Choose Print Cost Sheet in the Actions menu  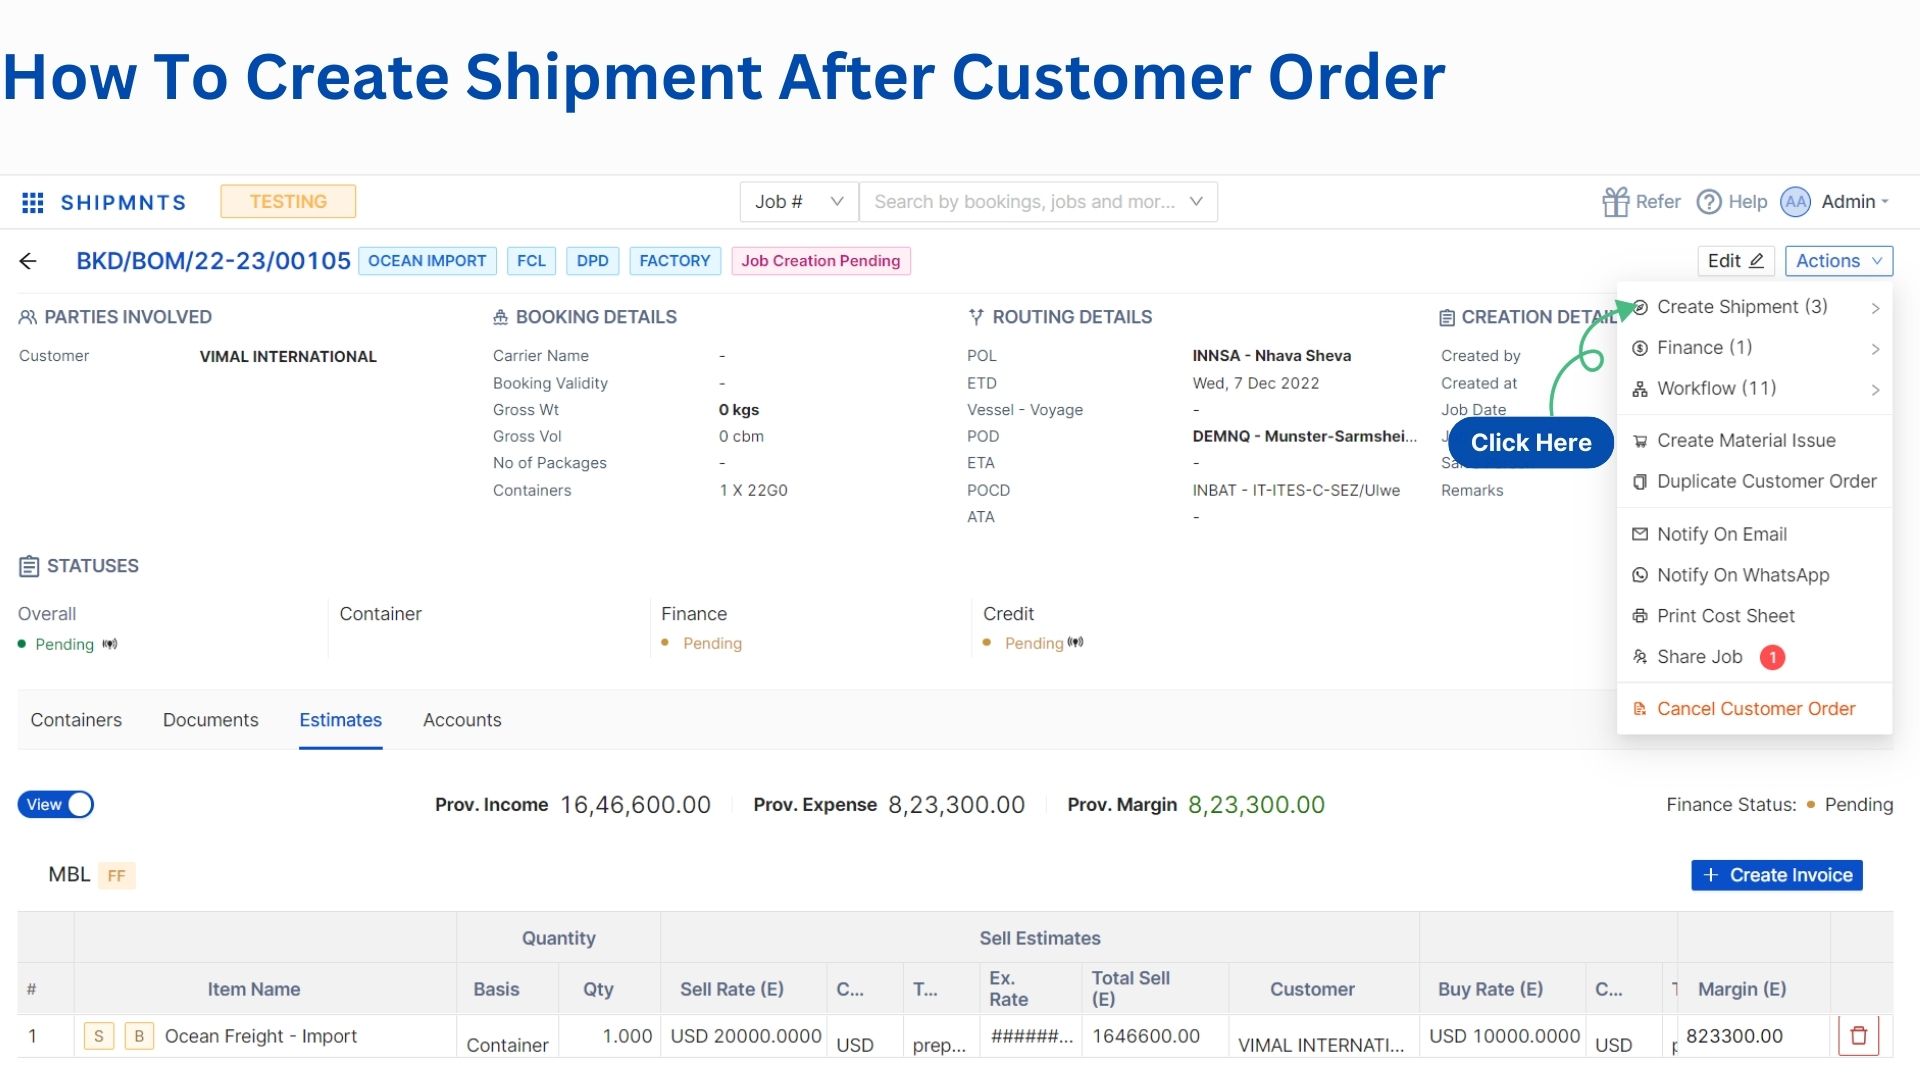[1725, 616]
